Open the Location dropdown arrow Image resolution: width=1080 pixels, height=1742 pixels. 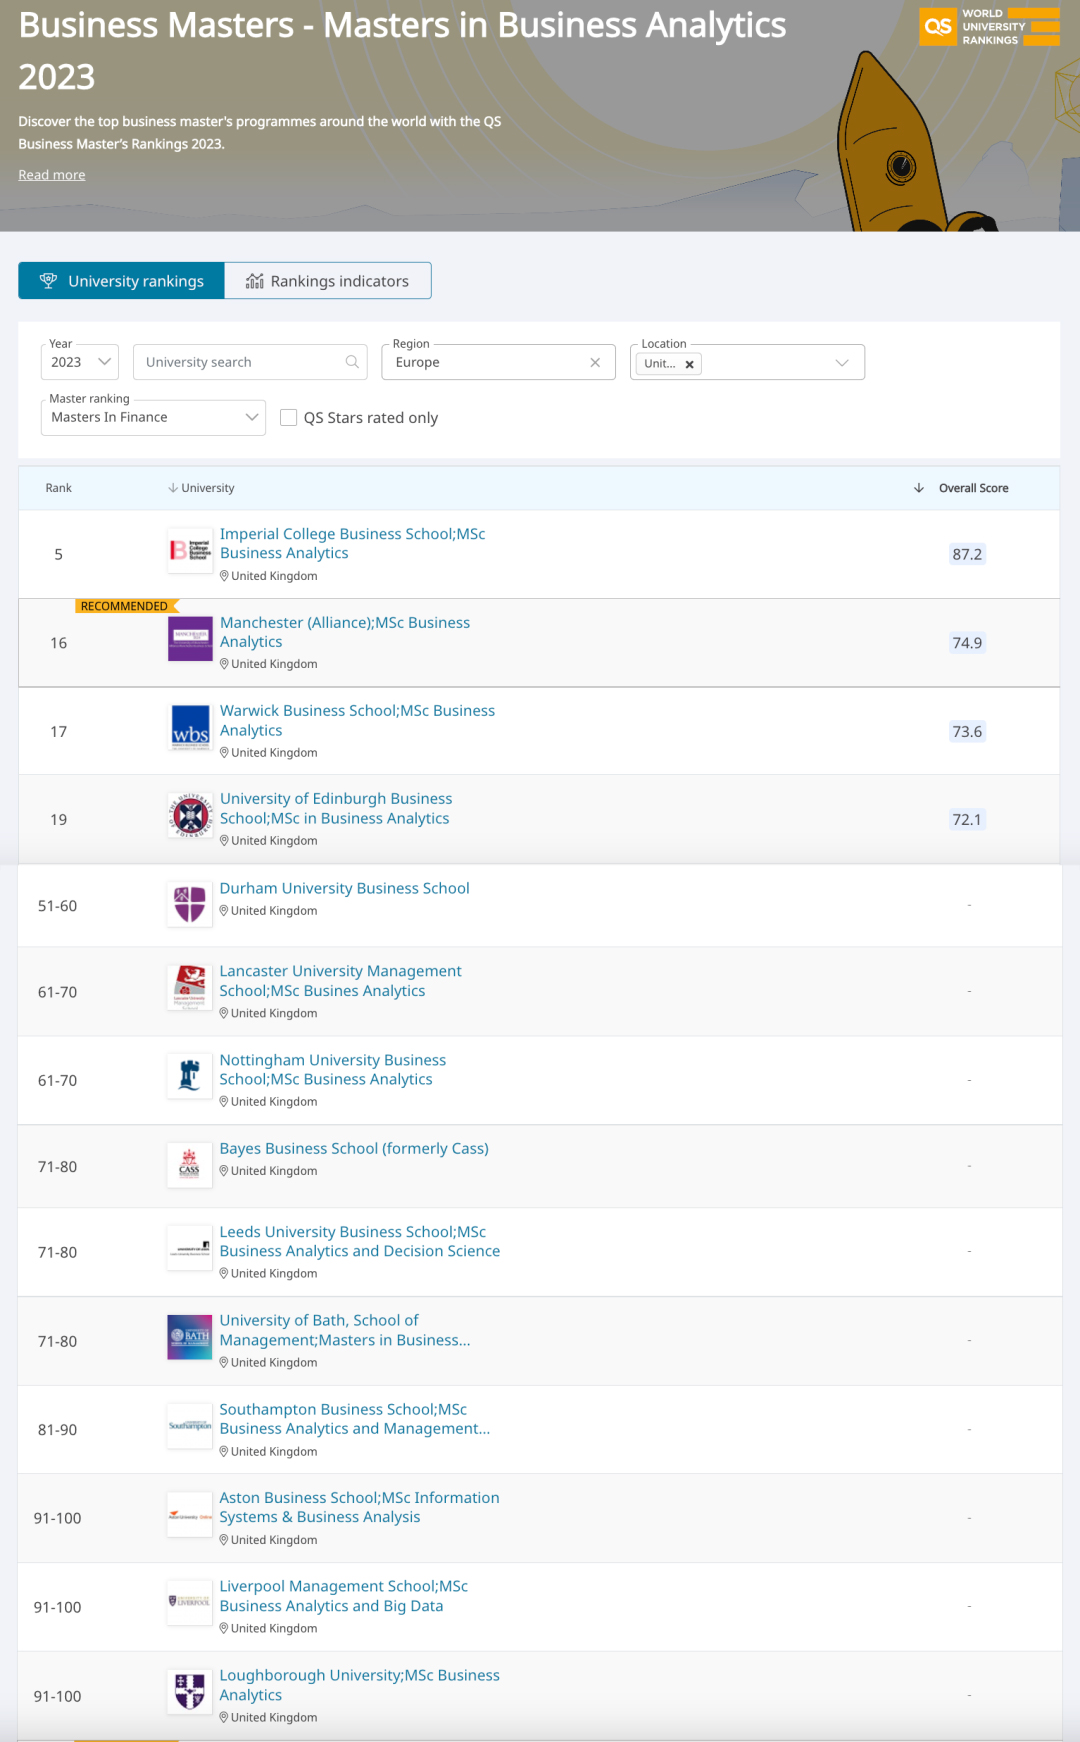(842, 363)
